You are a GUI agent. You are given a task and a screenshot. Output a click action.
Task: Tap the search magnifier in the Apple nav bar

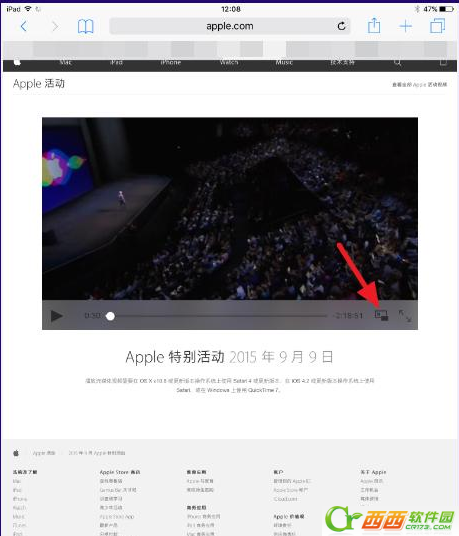pos(397,62)
